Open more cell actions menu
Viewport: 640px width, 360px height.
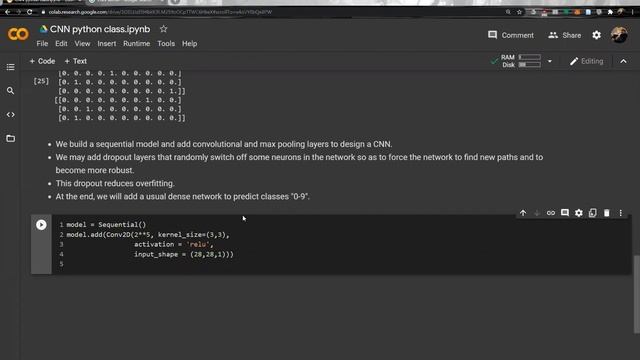click(x=620, y=213)
